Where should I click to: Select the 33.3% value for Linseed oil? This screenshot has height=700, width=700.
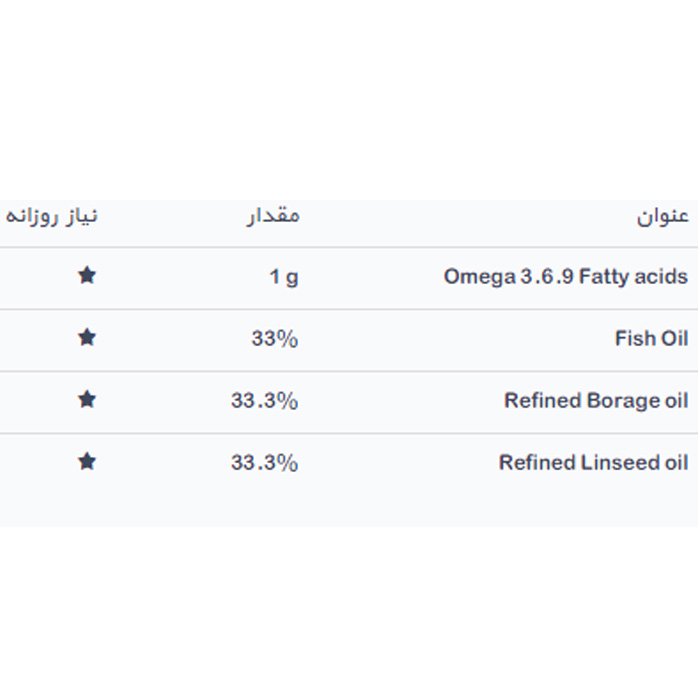coord(264,463)
